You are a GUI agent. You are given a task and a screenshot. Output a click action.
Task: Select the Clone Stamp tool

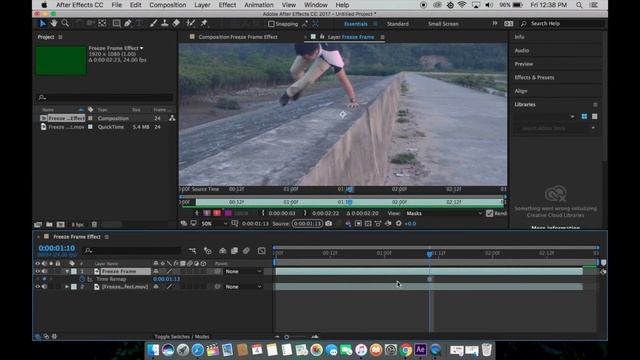point(164,23)
